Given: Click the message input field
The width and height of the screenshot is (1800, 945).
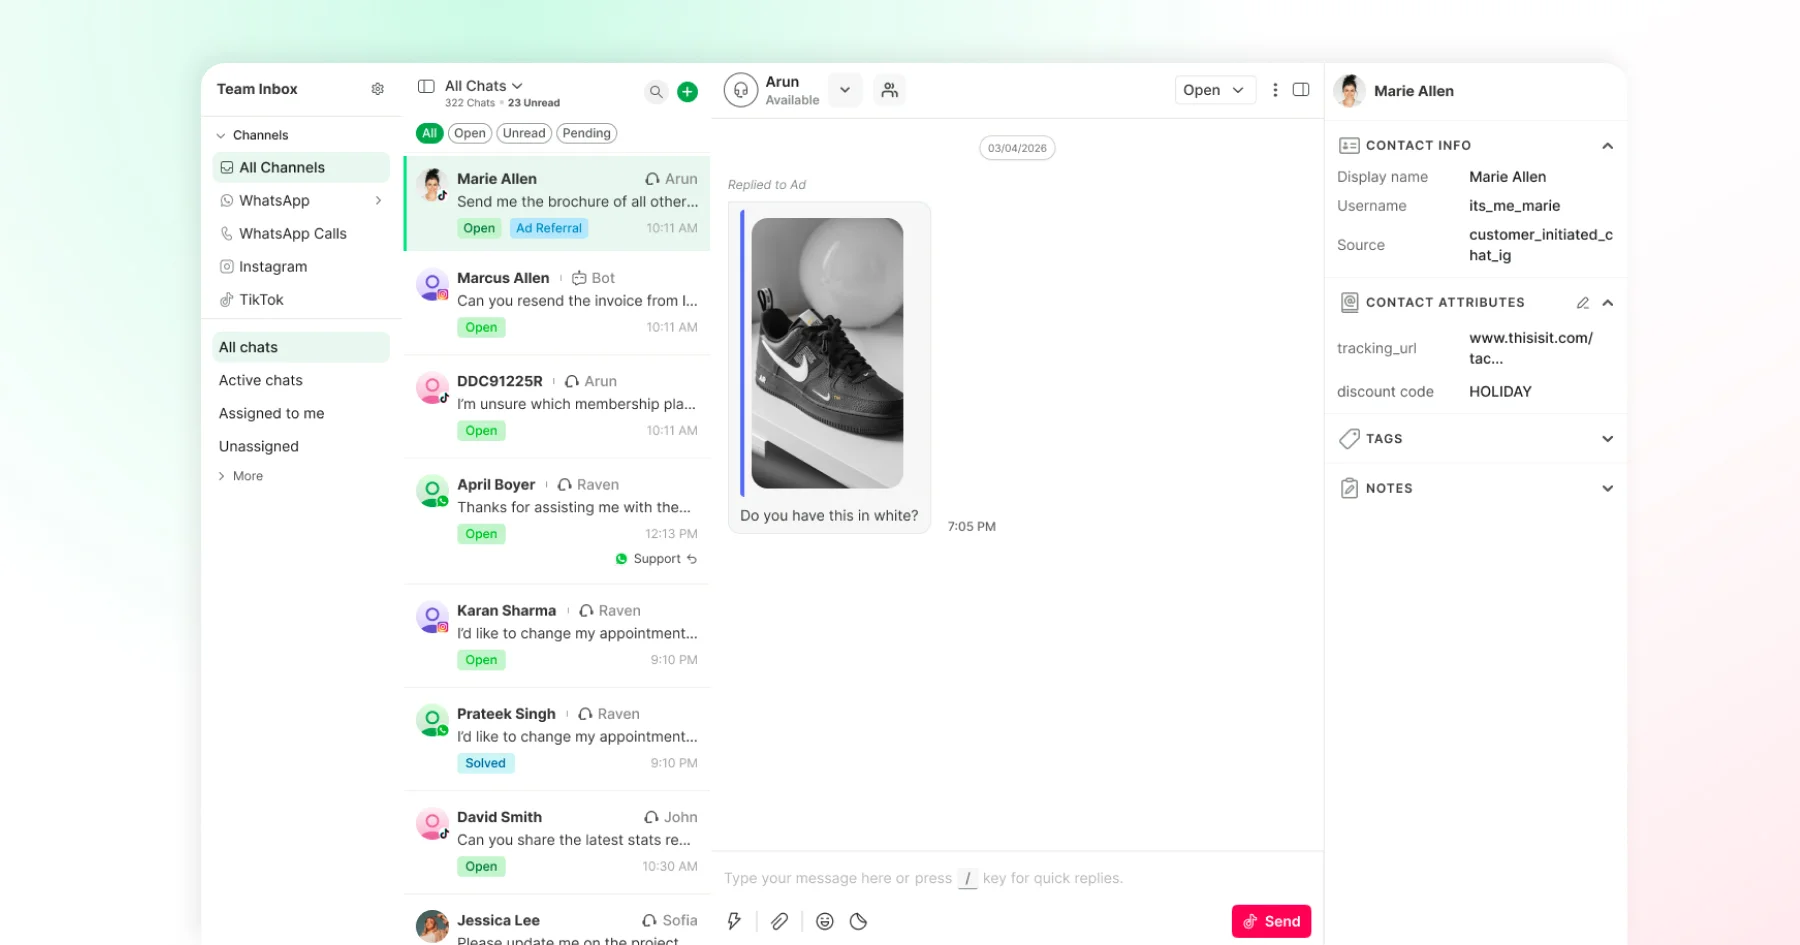Looking at the screenshot, I should [1017, 878].
